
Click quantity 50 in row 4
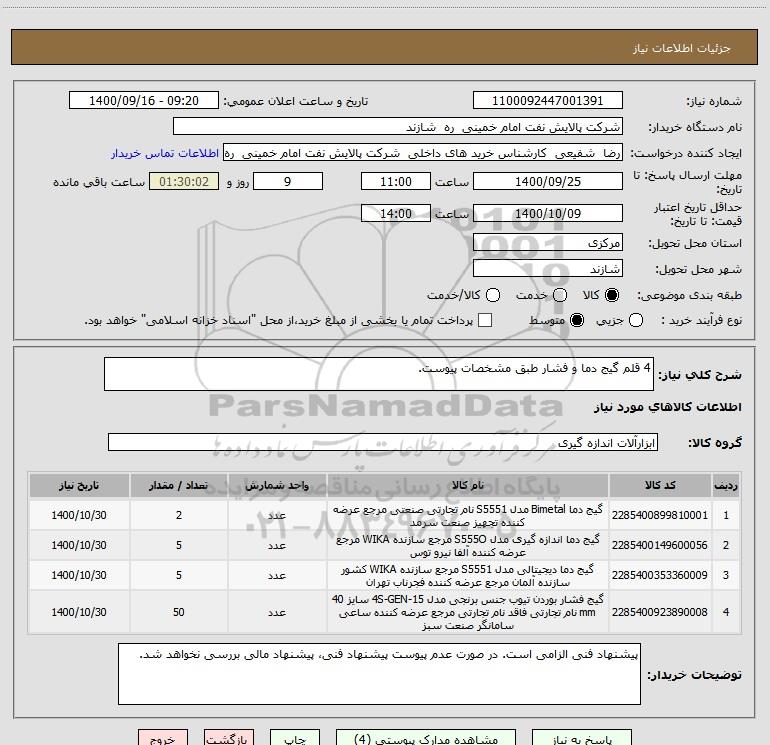pos(179,612)
